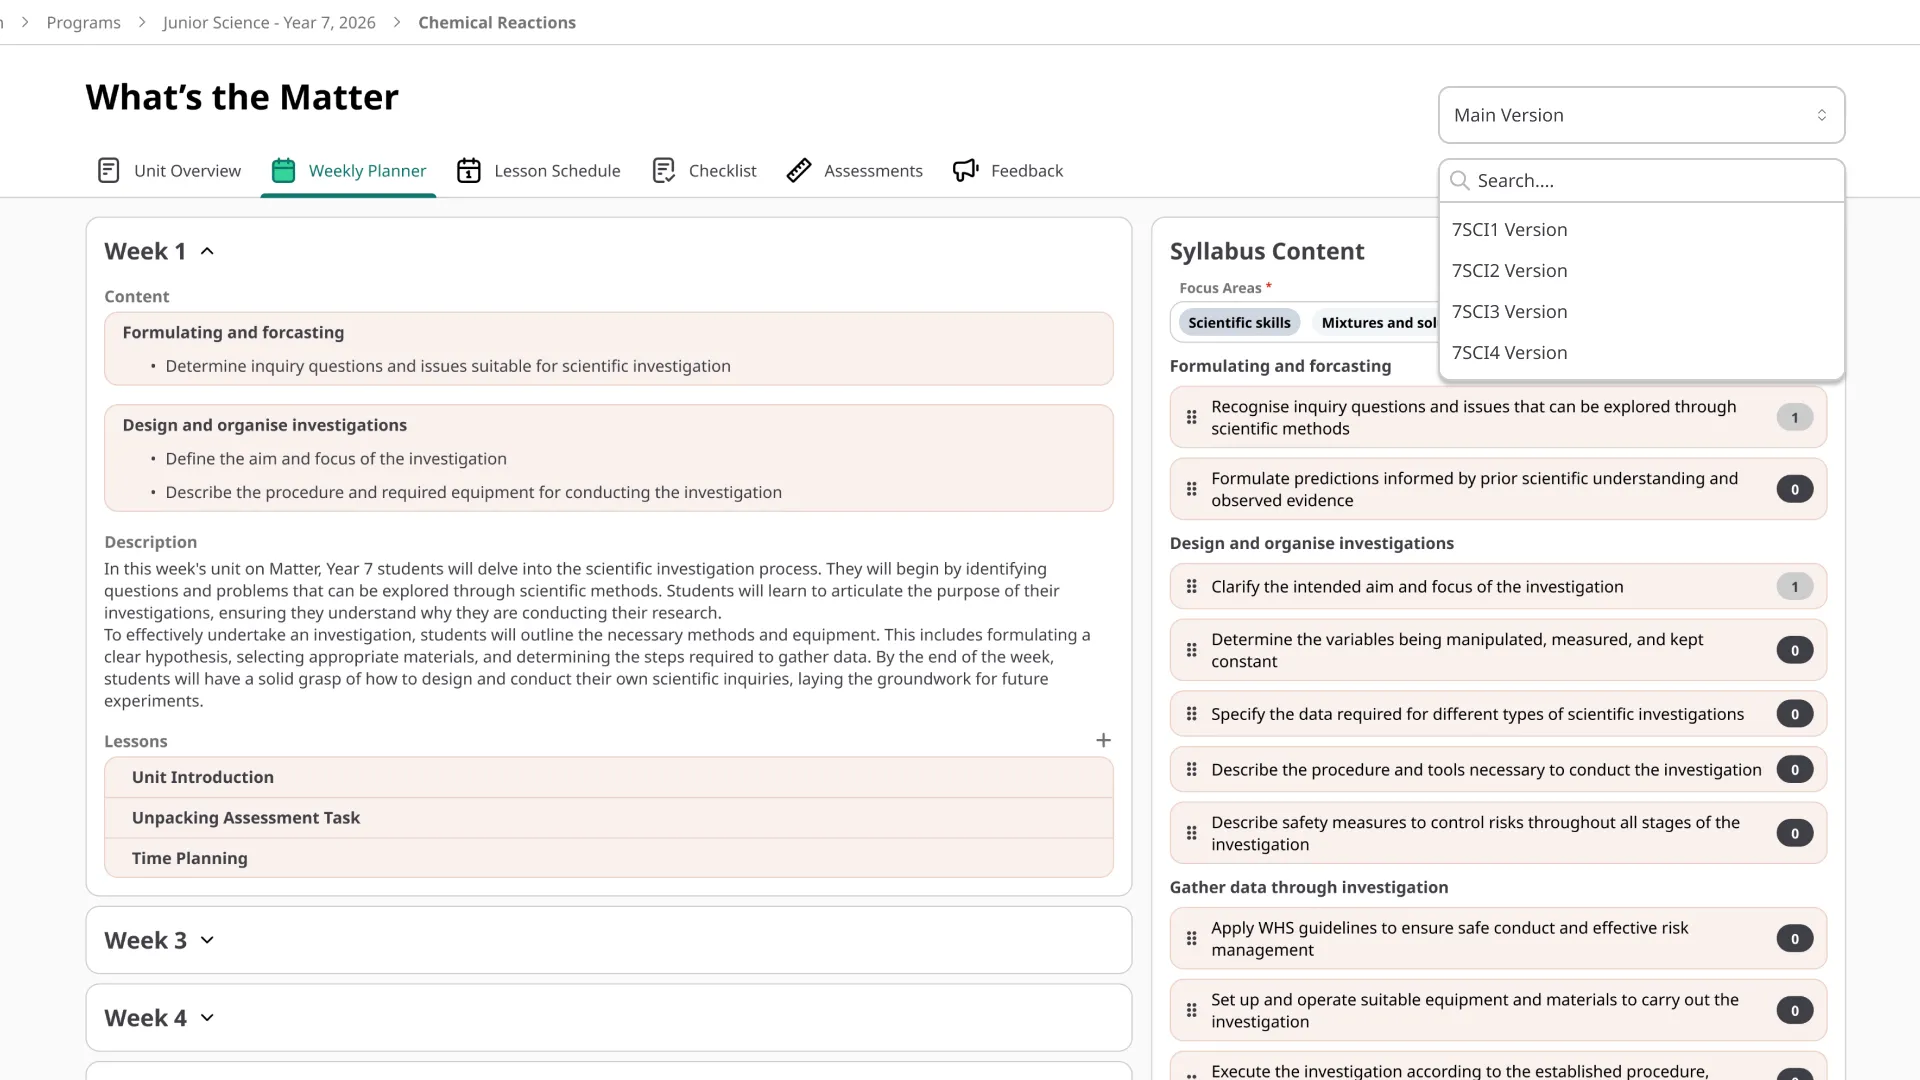This screenshot has width=1920, height=1080.
Task: Click count badge on 'Recognise inquiry questions' item
Action: point(1794,418)
